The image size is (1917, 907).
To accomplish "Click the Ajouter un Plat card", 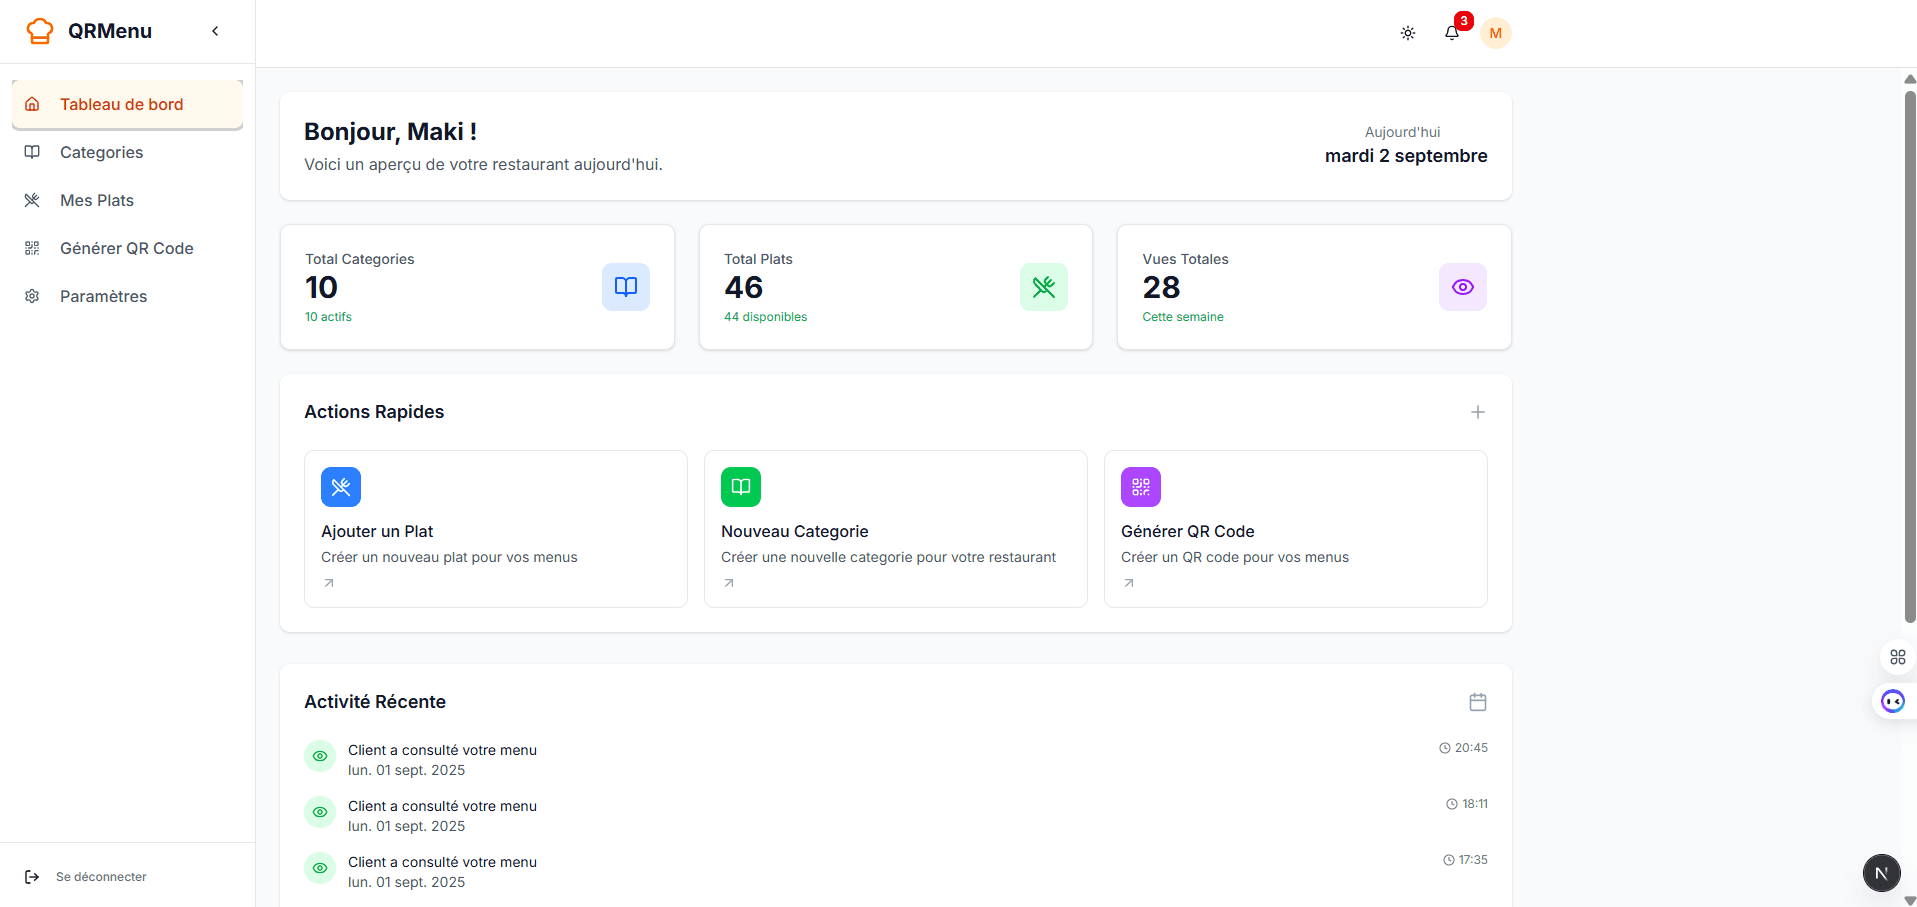I will (x=495, y=529).
